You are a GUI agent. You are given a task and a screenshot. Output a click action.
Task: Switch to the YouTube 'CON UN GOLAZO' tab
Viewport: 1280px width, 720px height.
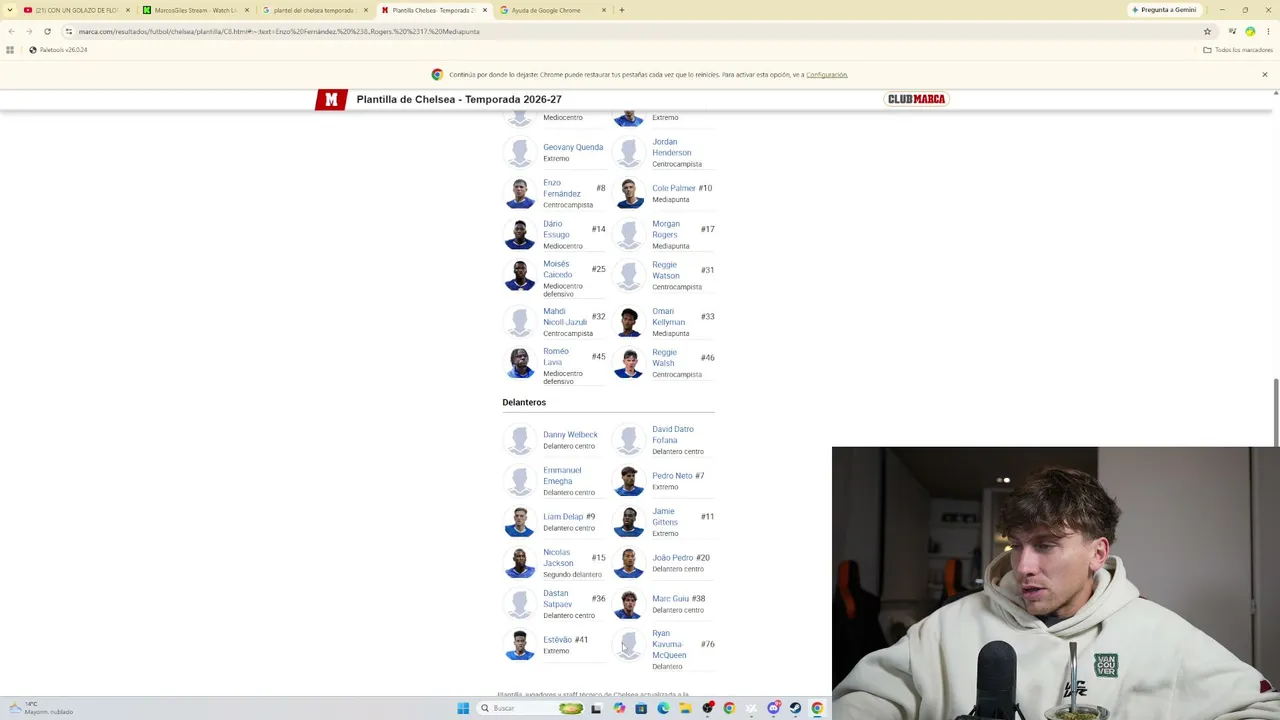point(76,10)
